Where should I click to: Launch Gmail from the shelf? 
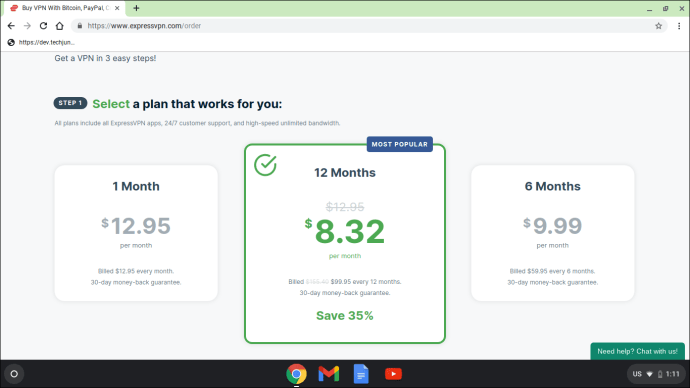pos(329,374)
